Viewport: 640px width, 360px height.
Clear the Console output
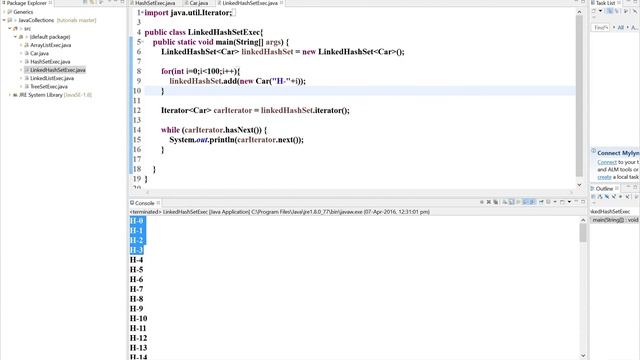pyautogui.click(x=504, y=202)
